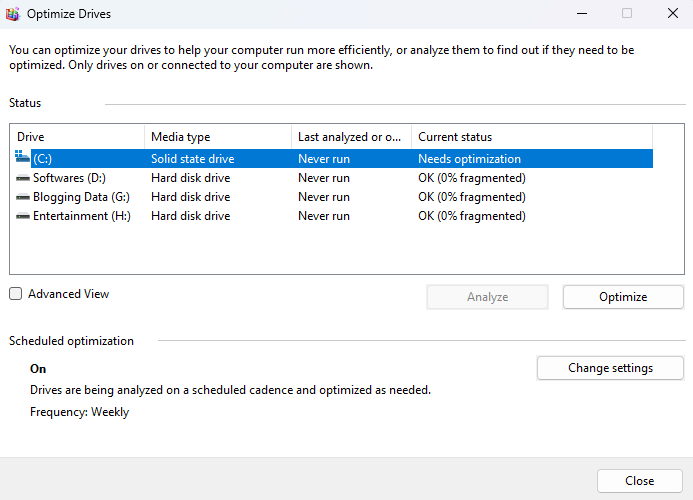Click the Current status column header
The height and width of the screenshot is (500, 693).
(532, 137)
